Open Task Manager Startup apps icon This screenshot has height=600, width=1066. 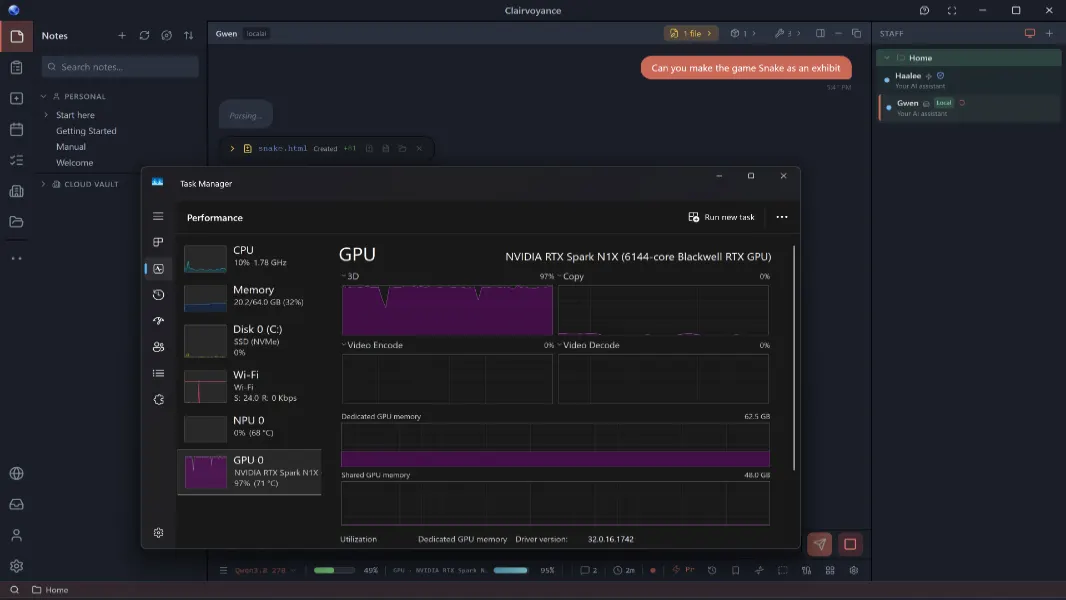tap(158, 321)
